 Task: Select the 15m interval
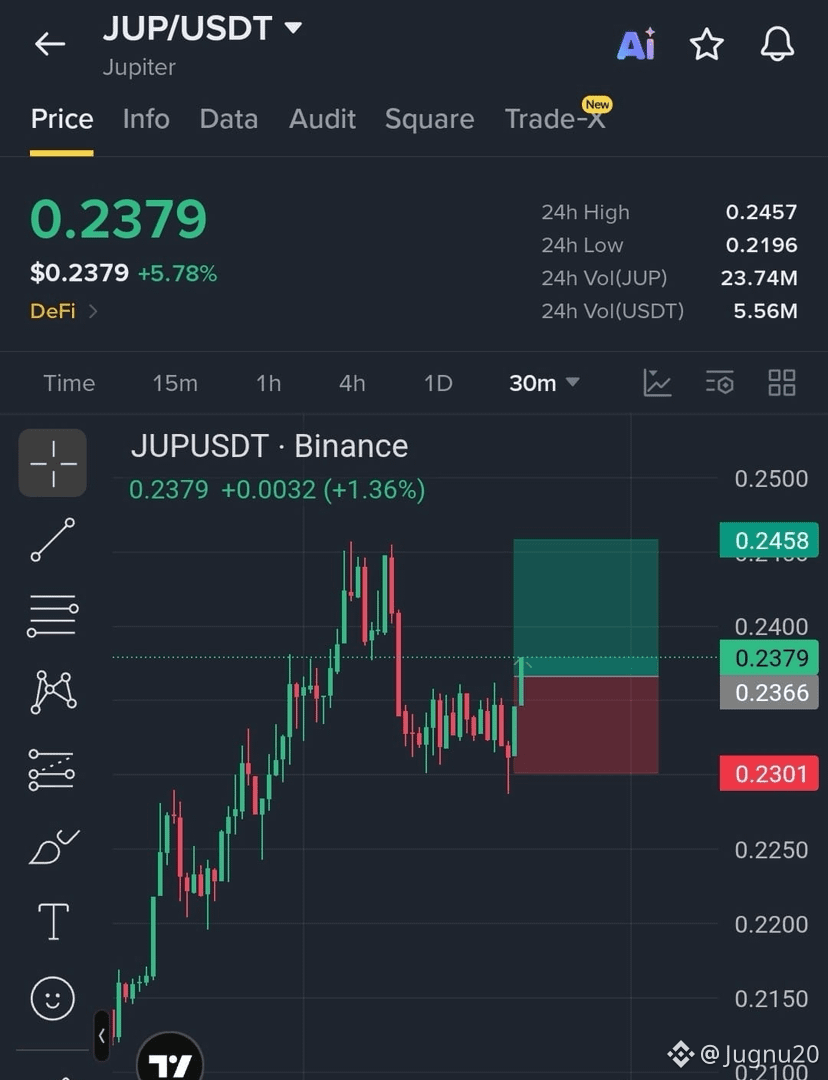point(175,383)
